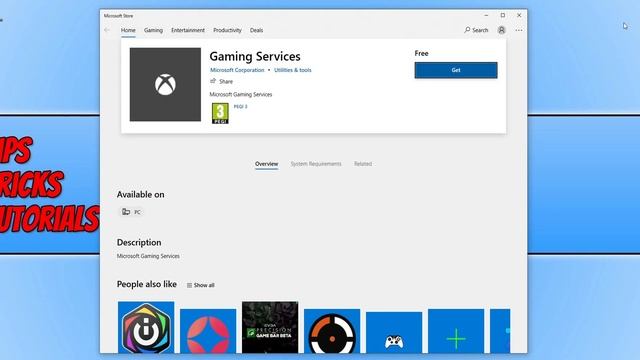Screen dimensions: 640x360
Task: Close the Microsoft Store window
Action: tap(519, 16)
